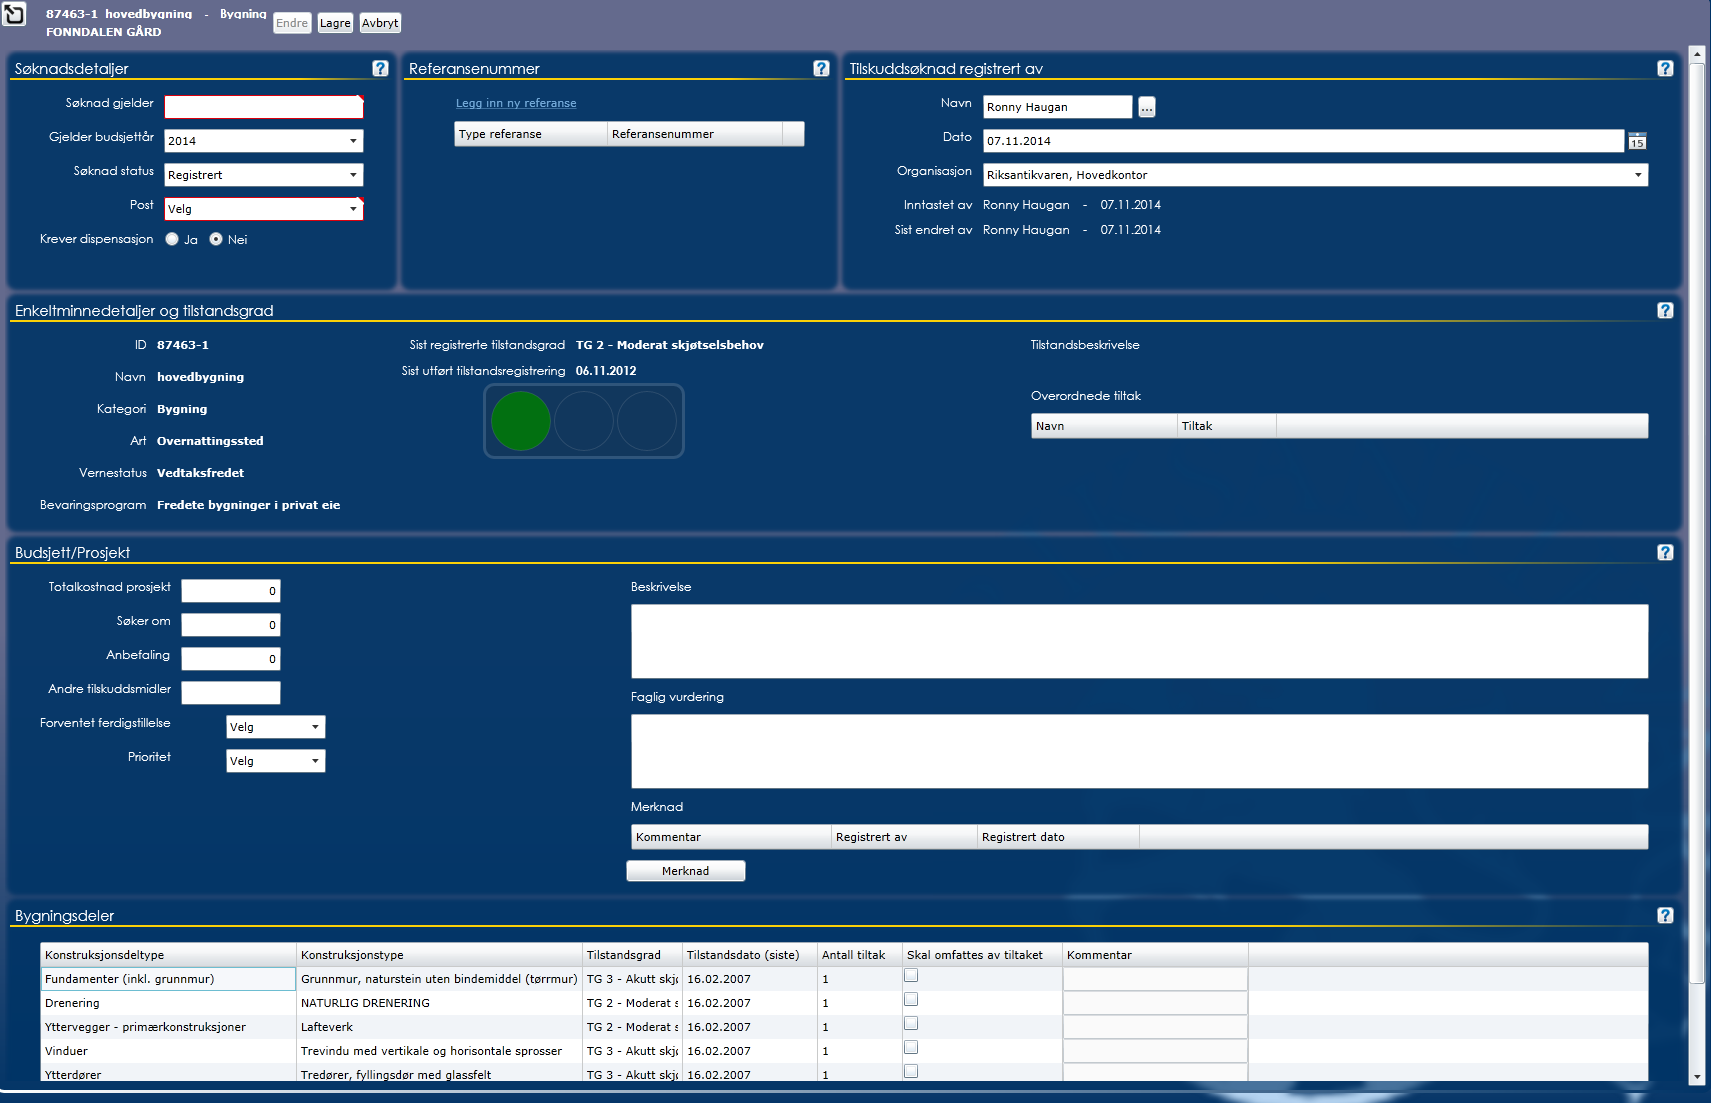Viewport: 1711px width, 1103px height.
Task: Click Kommentar field for Fundamenter row
Action: [x=1155, y=979]
